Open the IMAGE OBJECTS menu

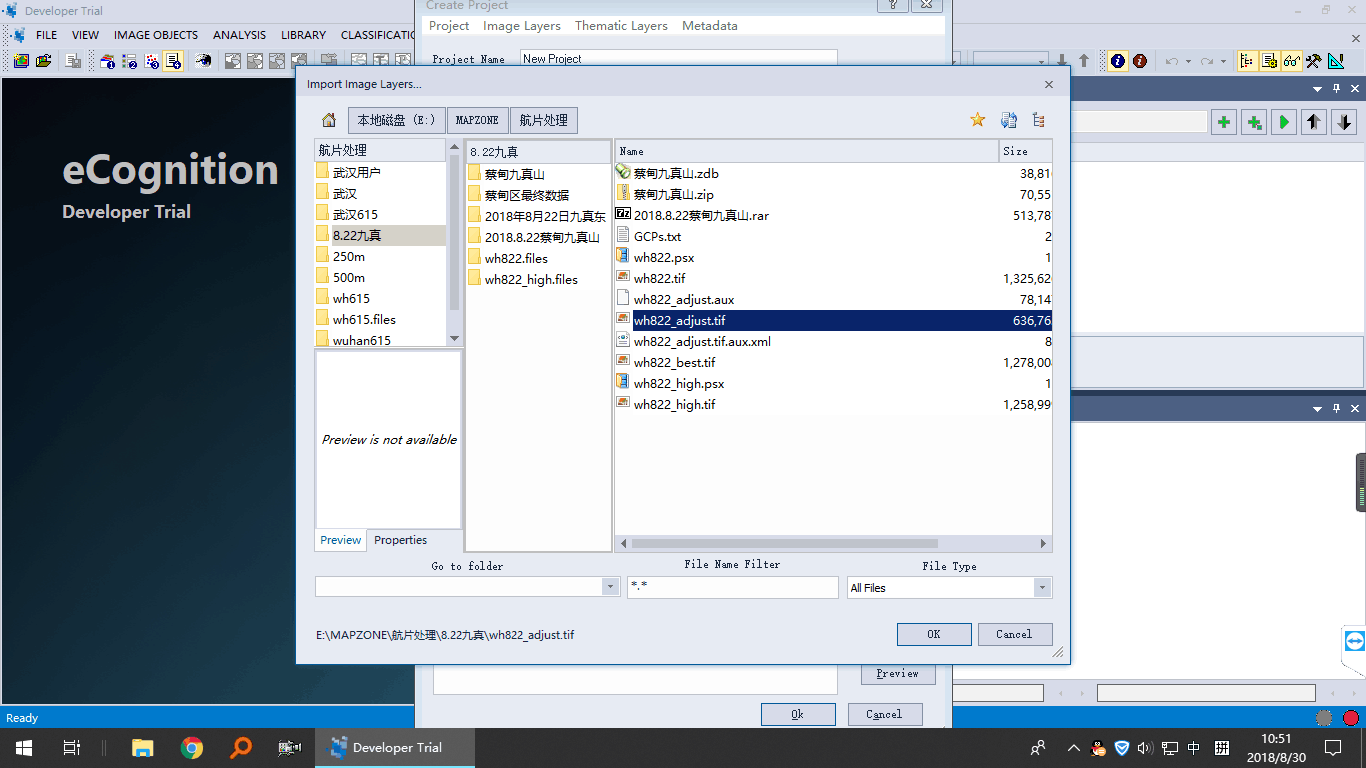[156, 35]
